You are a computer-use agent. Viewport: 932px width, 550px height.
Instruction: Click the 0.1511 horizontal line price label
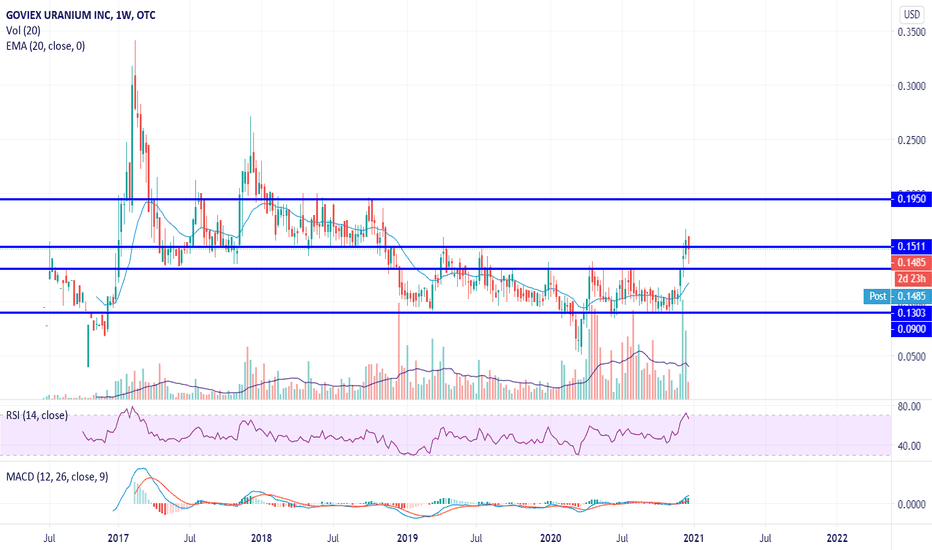tap(911, 246)
